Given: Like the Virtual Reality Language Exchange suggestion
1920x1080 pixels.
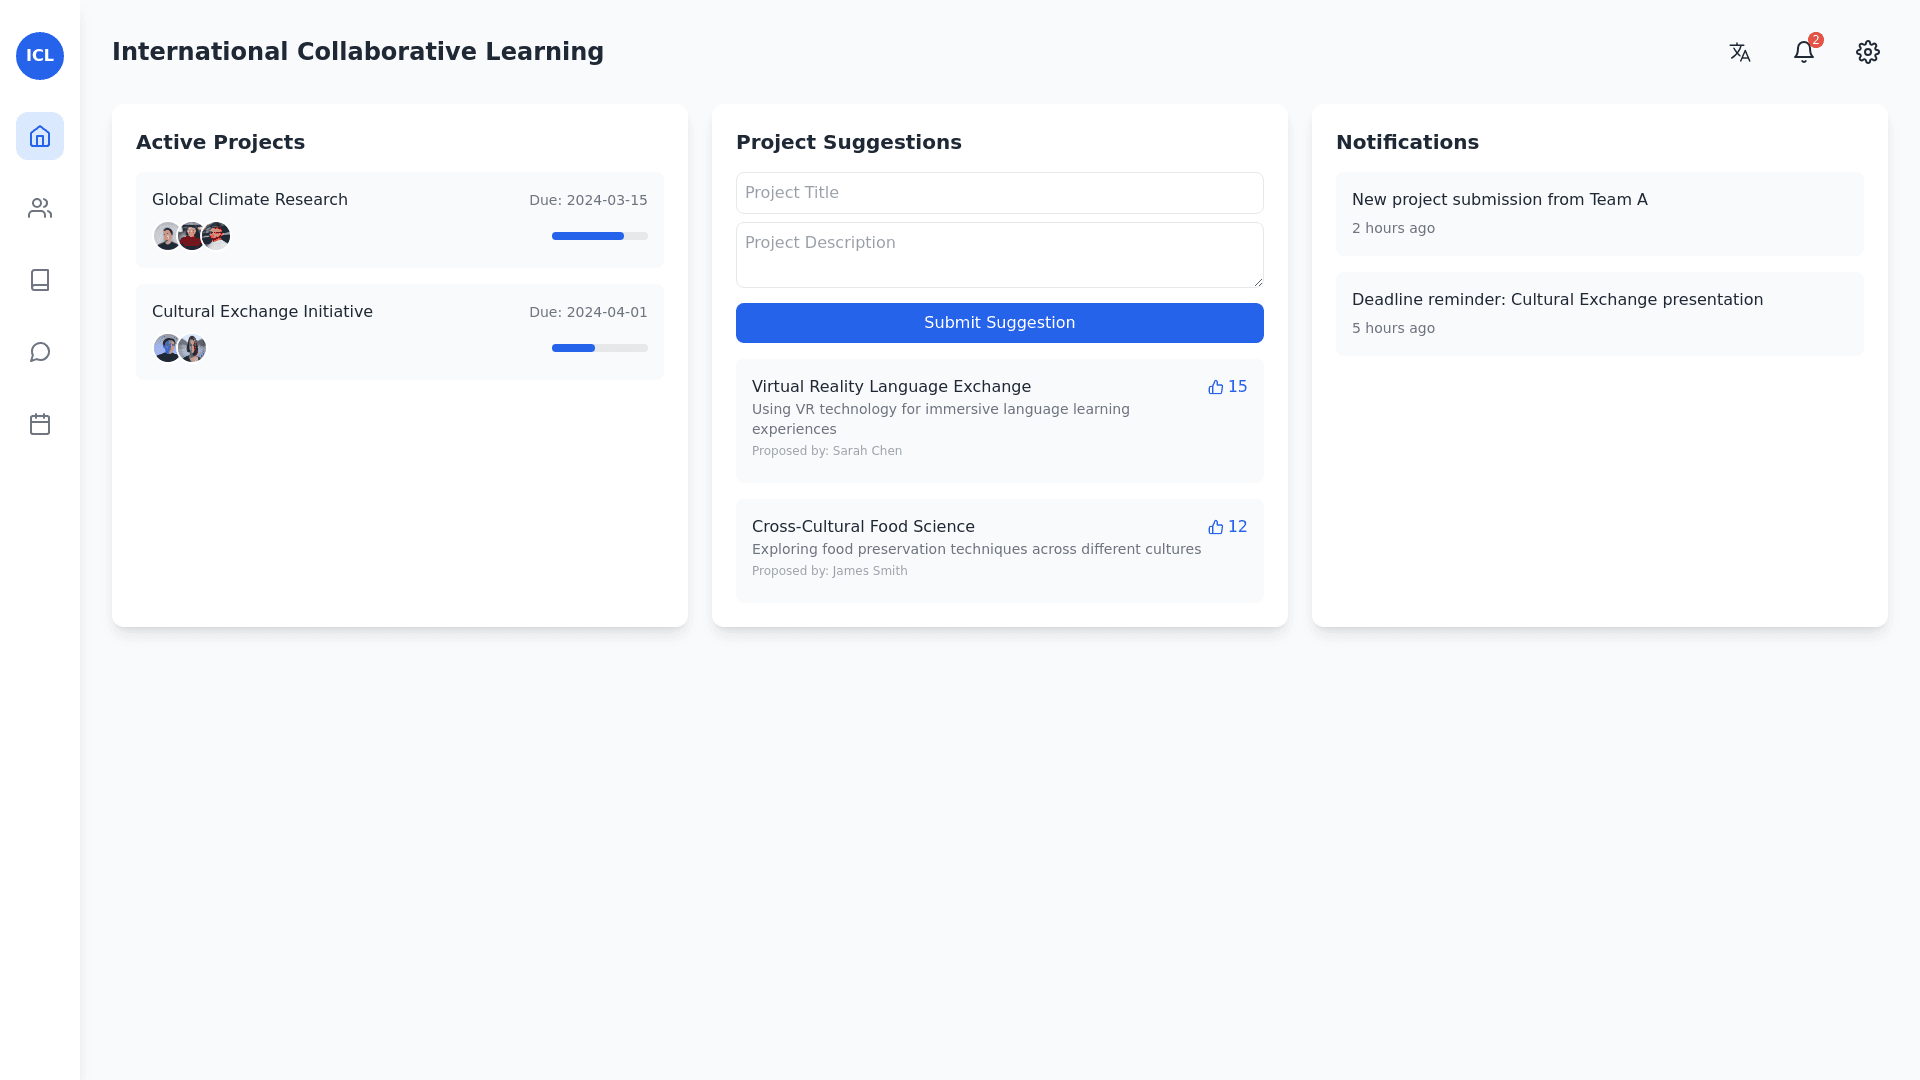Looking at the screenshot, I should pos(1227,387).
